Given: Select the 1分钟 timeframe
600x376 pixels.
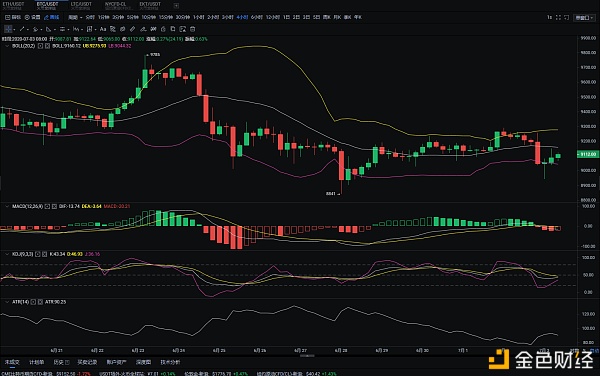Looking at the screenshot, I should coord(103,17).
